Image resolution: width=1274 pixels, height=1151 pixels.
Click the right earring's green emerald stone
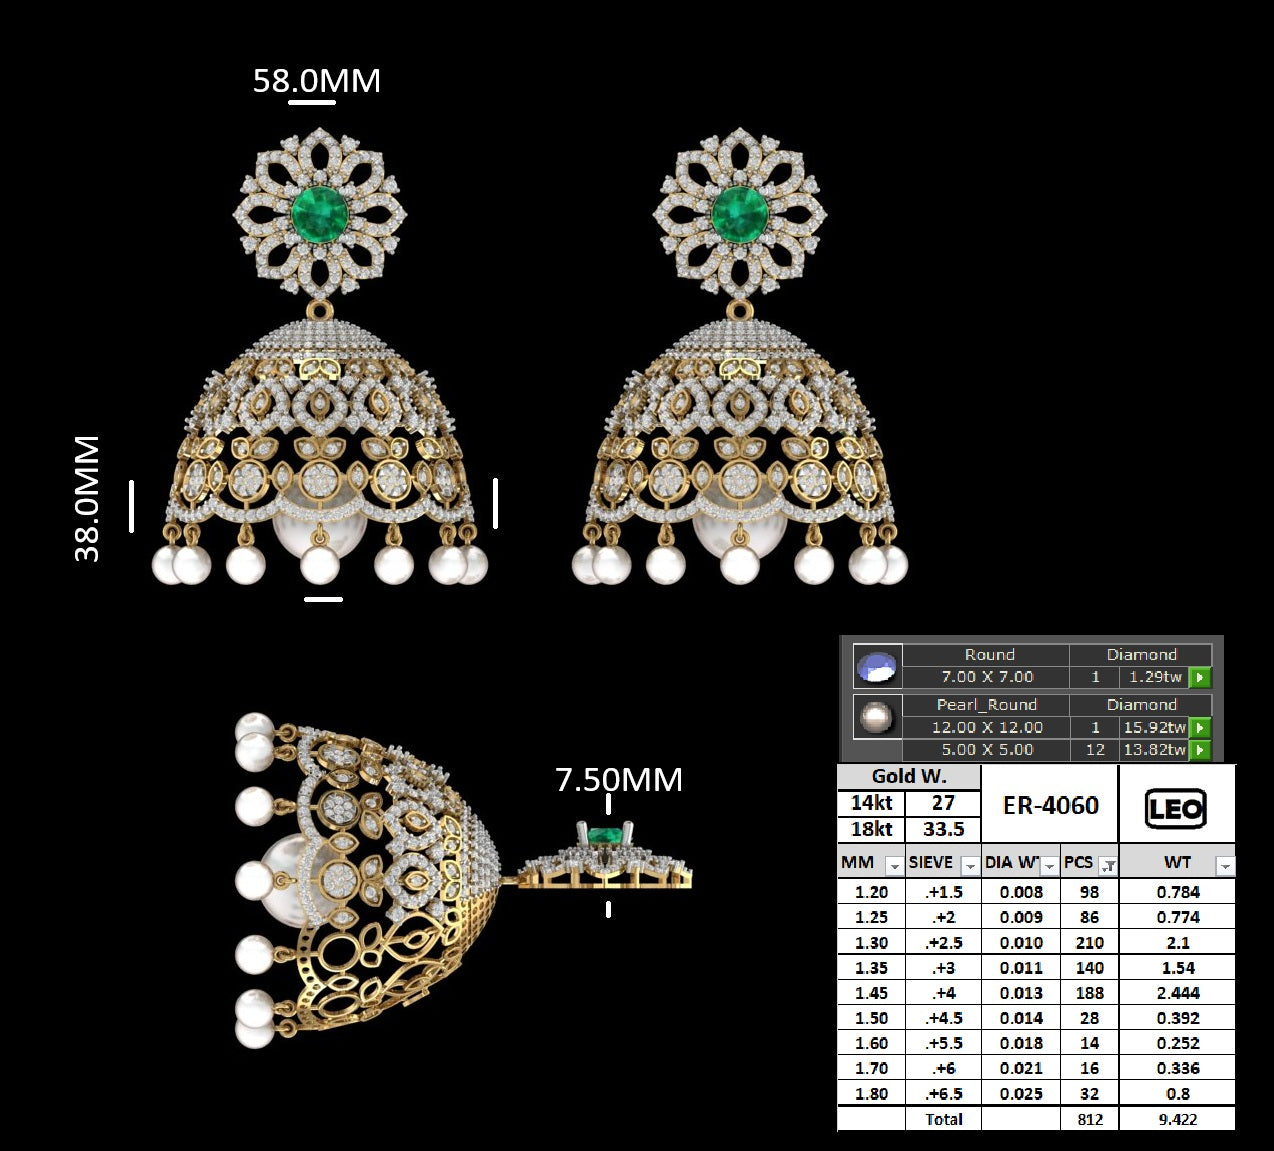740,214
